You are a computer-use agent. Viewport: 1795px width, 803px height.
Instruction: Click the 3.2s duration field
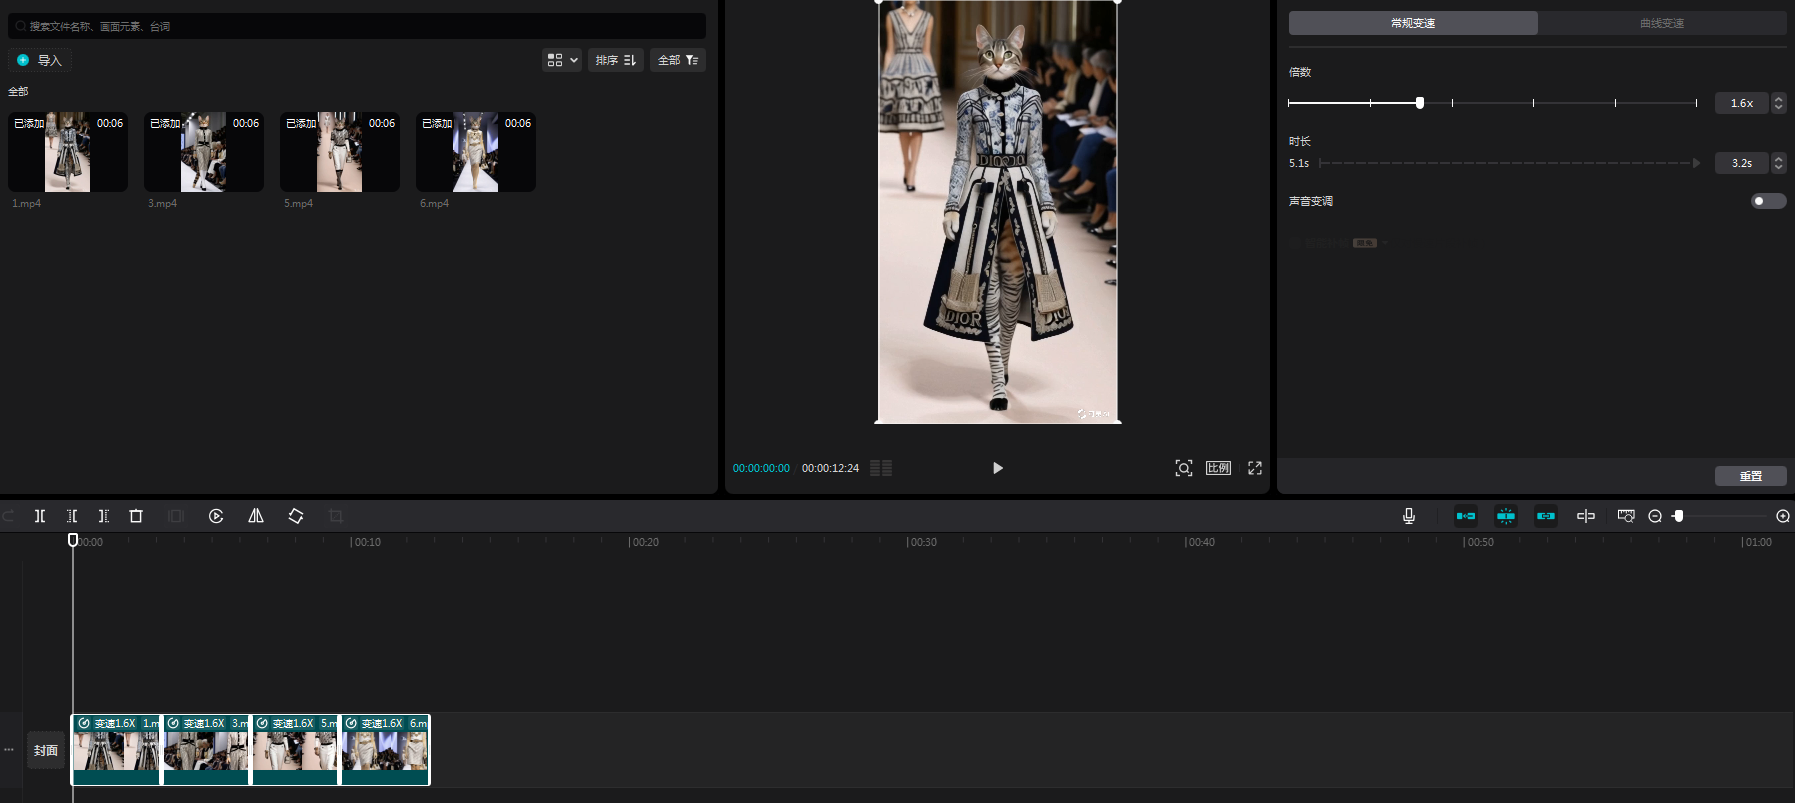pyautogui.click(x=1742, y=163)
